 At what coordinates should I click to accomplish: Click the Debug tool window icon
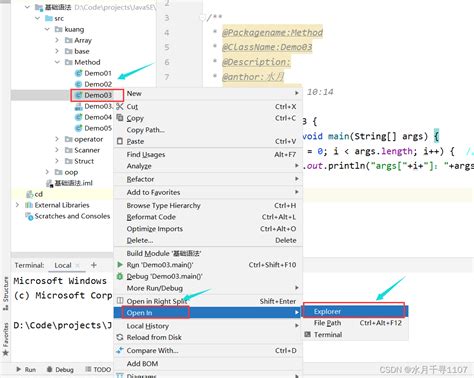[x=50, y=369]
